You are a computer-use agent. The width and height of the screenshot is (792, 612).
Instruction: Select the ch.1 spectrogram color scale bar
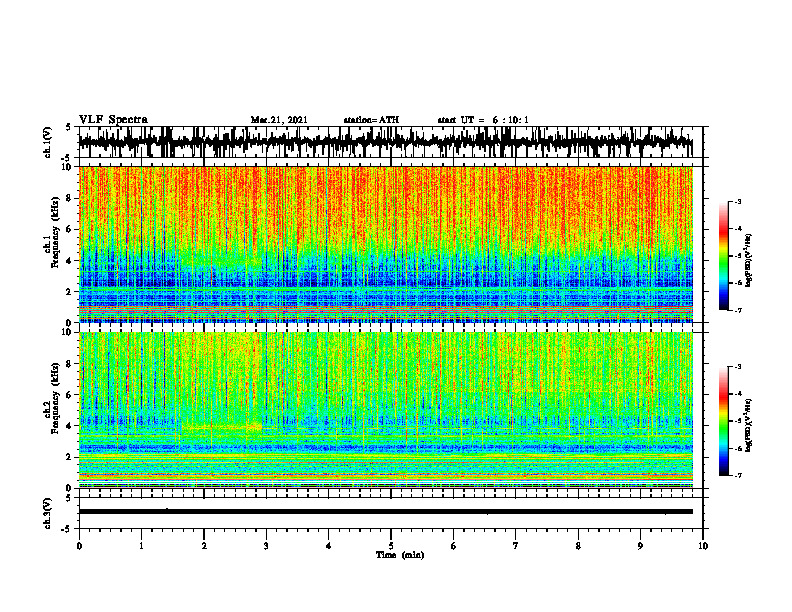point(723,256)
